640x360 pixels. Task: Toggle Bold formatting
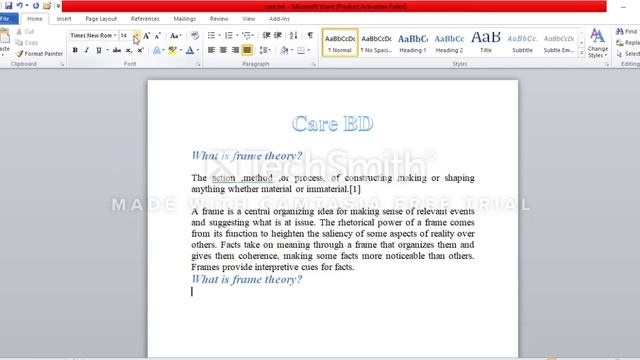(75, 50)
